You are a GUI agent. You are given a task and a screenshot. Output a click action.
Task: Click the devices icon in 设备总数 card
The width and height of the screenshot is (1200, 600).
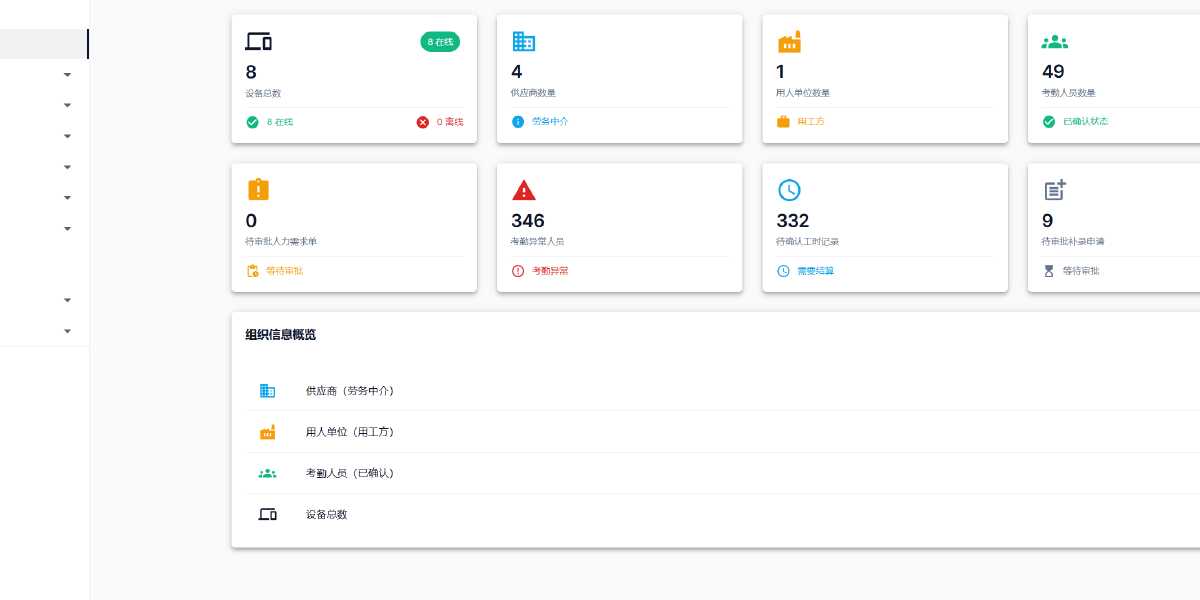[x=258, y=42]
